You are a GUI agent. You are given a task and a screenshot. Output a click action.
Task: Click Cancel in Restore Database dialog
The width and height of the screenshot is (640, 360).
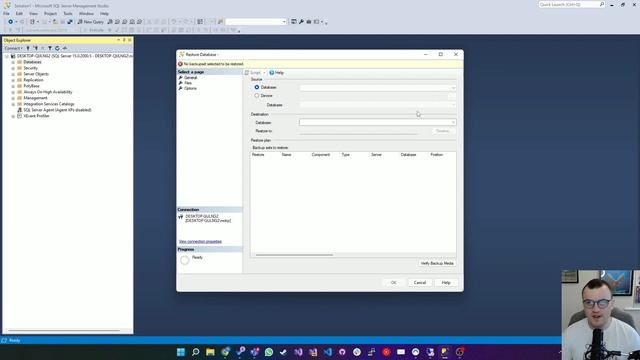[x=420, y=282]
